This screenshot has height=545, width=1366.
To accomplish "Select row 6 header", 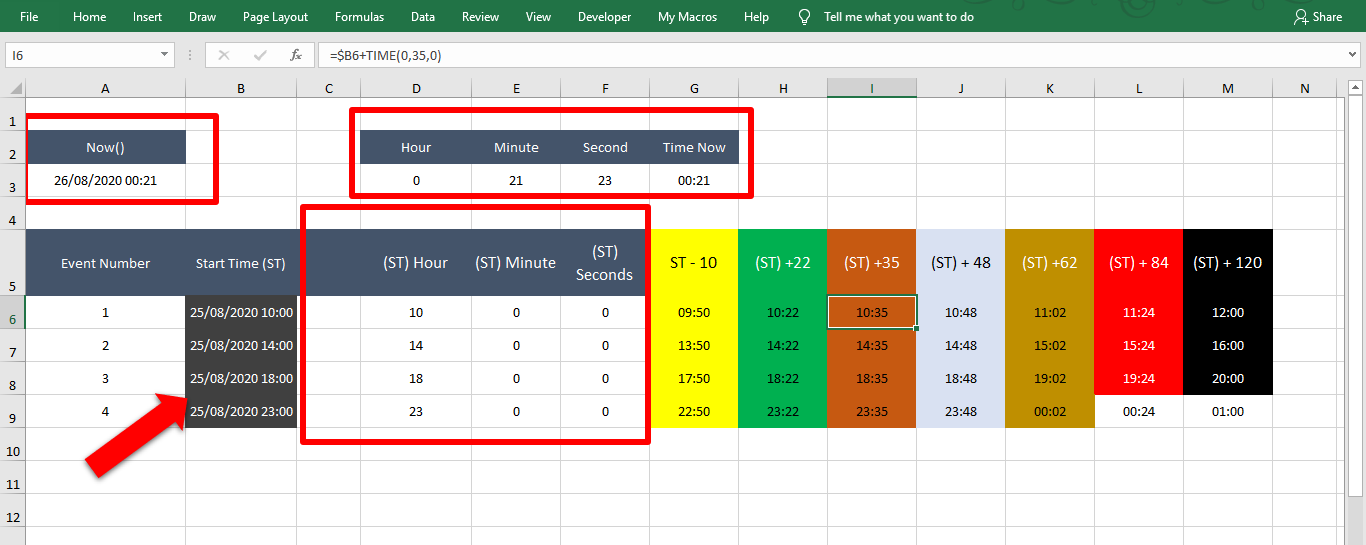I will point(13,312).
